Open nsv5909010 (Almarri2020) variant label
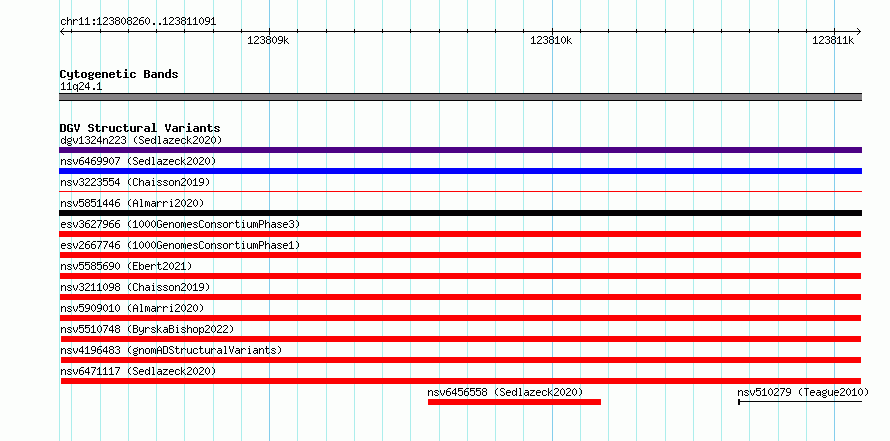This screenshot has width=890, height=441. pyautogui.click(x=132, y=308)
